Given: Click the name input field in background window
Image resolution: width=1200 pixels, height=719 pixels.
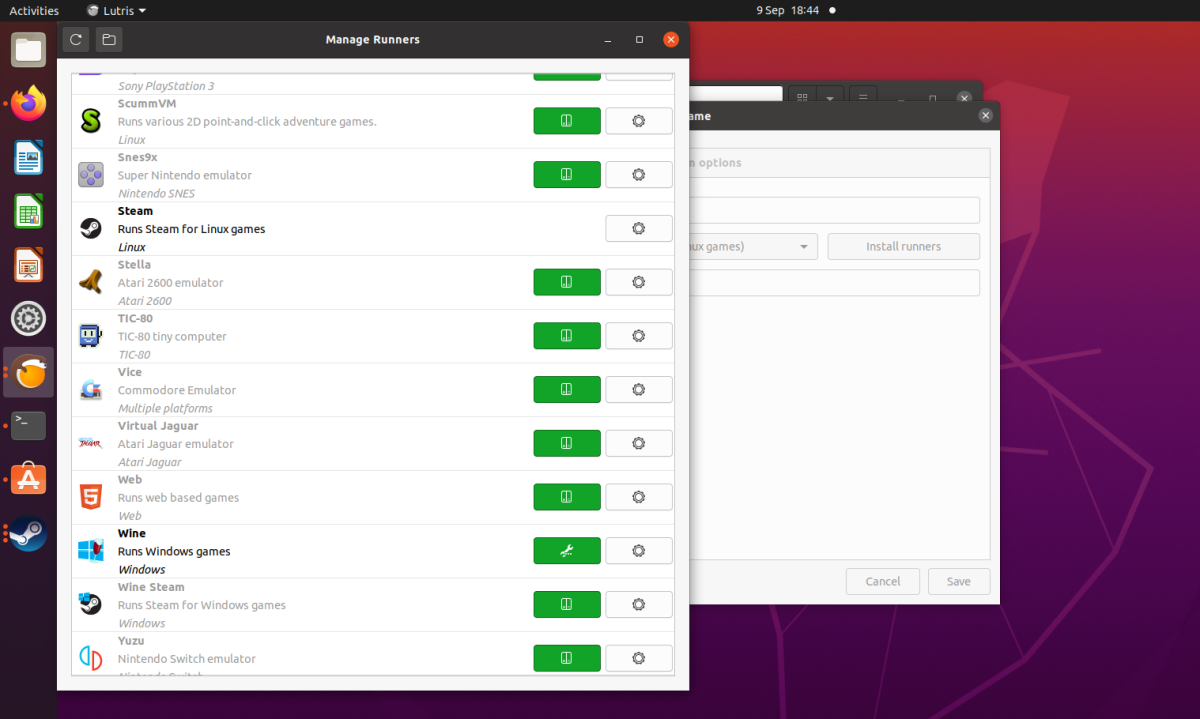Looking at the screenshot, I should 834,210.
